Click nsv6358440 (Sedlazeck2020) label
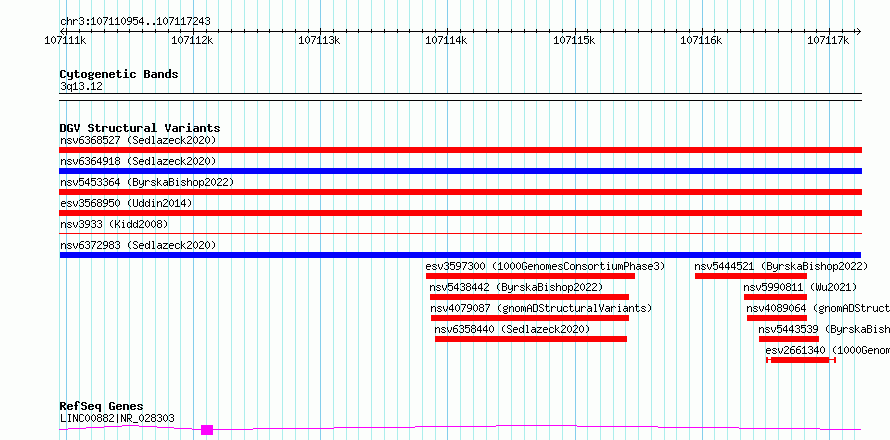Viewport: 890px width, 440px height. click(513, 329)
